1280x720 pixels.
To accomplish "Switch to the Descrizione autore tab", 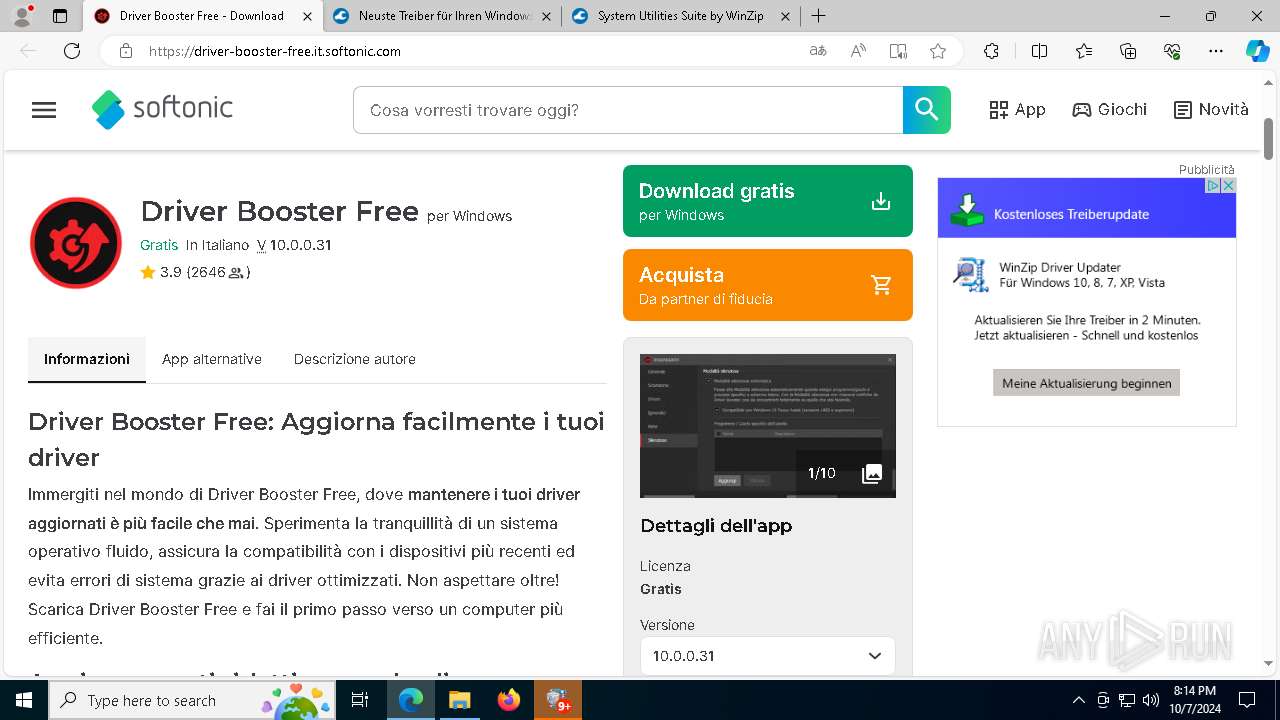I will [354, 359].
